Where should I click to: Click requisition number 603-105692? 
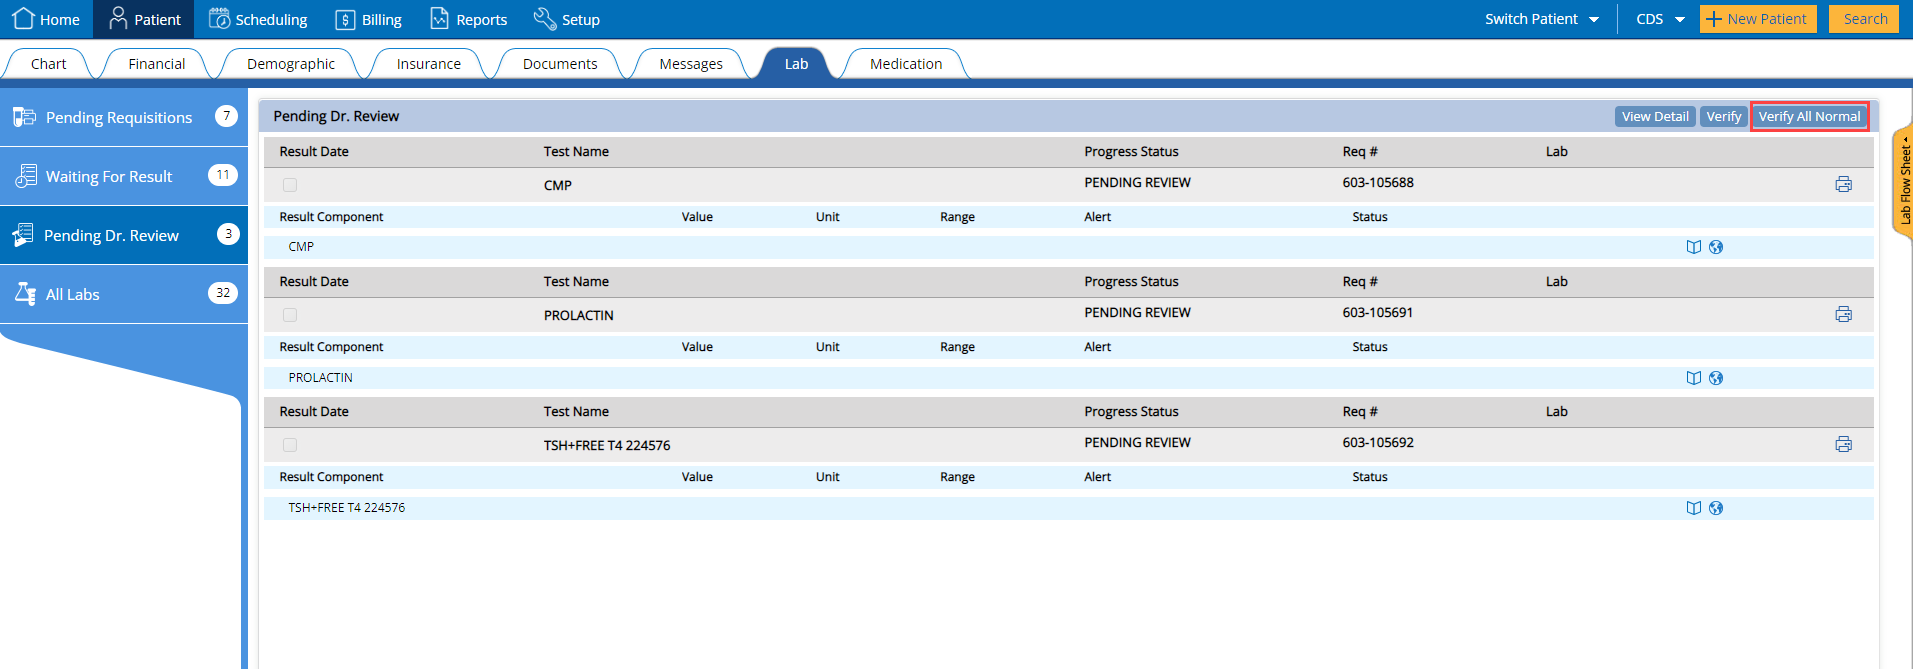coord(1378,442)
